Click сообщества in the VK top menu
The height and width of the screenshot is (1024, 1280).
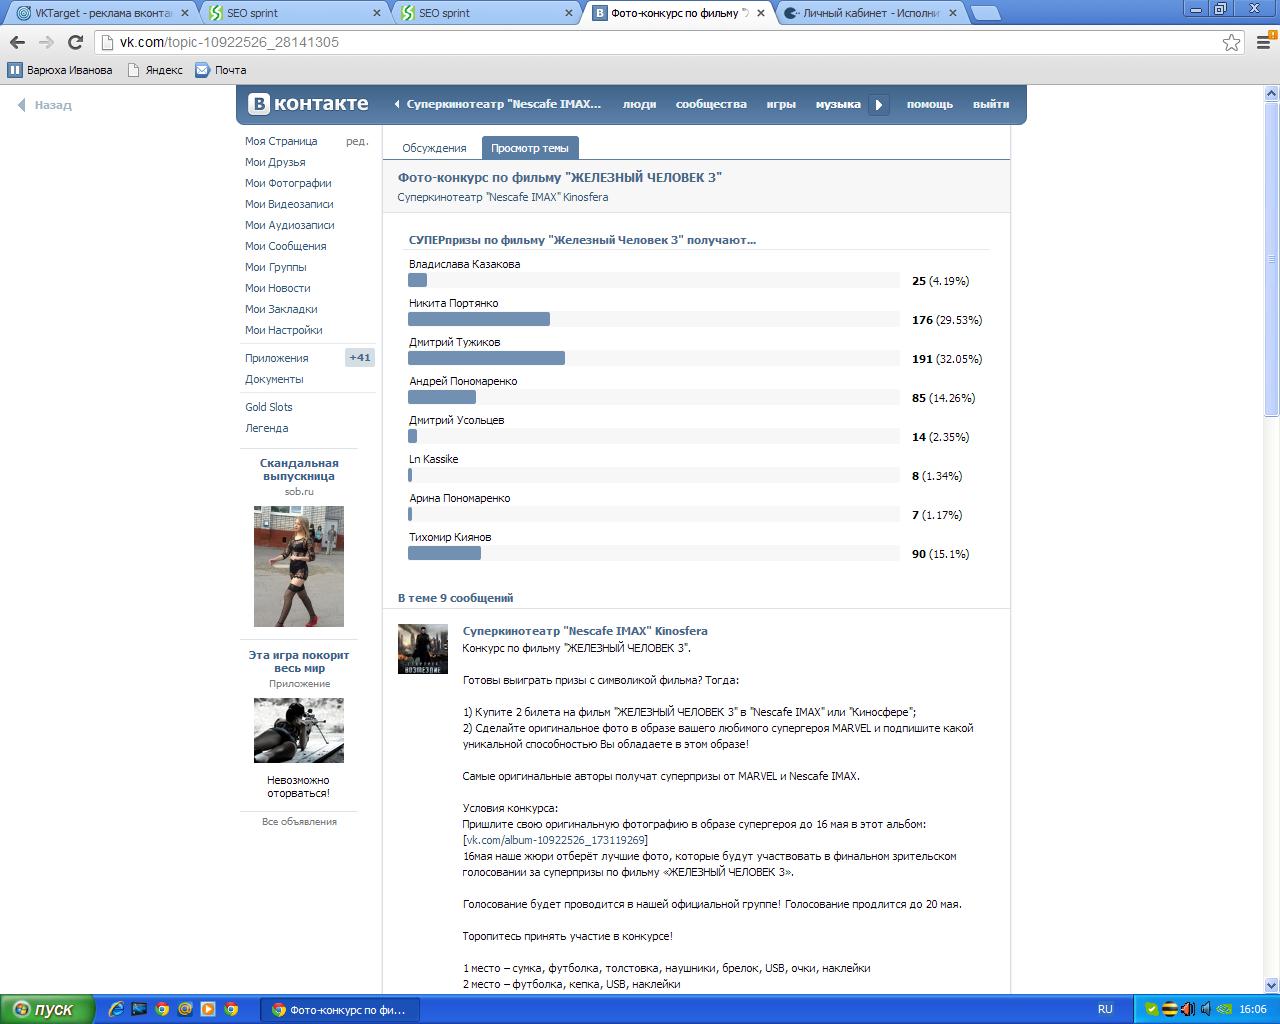[x=711, y=104]
